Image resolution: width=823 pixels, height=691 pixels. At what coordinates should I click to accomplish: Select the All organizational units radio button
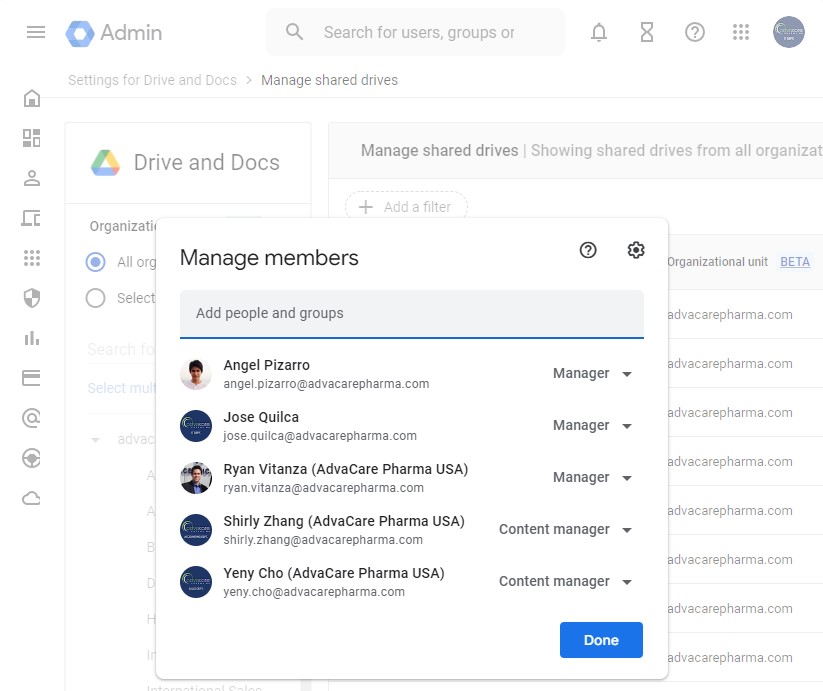point(96,262)
